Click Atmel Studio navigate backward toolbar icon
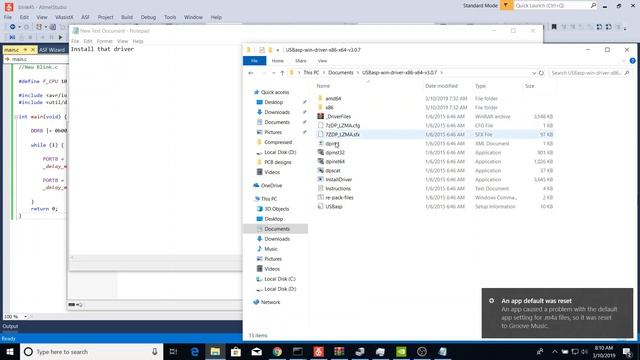640x360 pixels. tap(13, 27)
